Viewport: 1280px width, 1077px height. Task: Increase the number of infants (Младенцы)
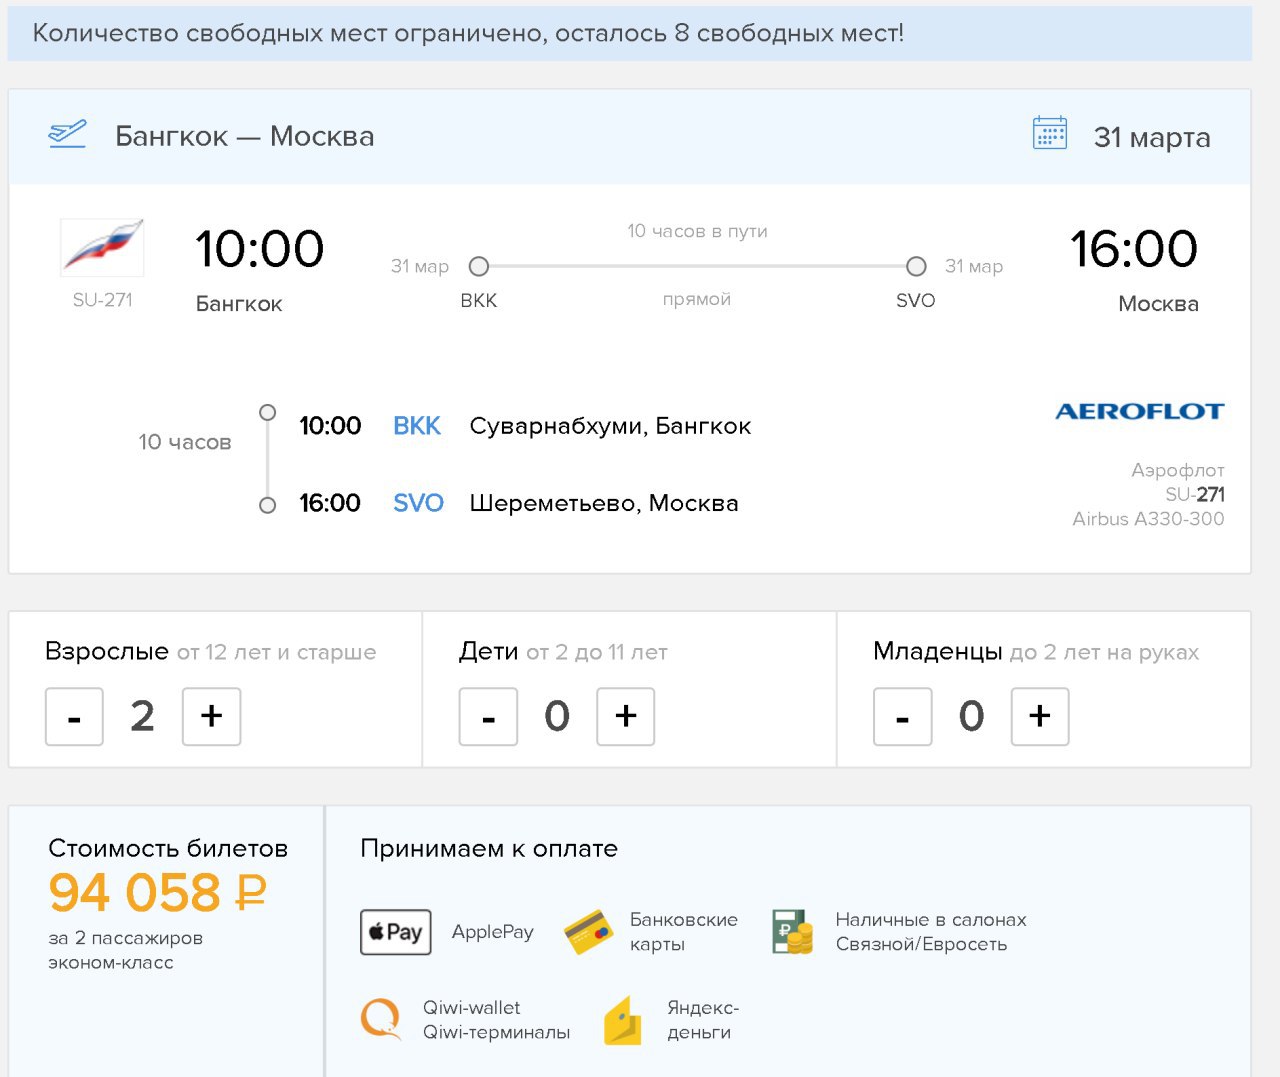tap(1040, 717)
